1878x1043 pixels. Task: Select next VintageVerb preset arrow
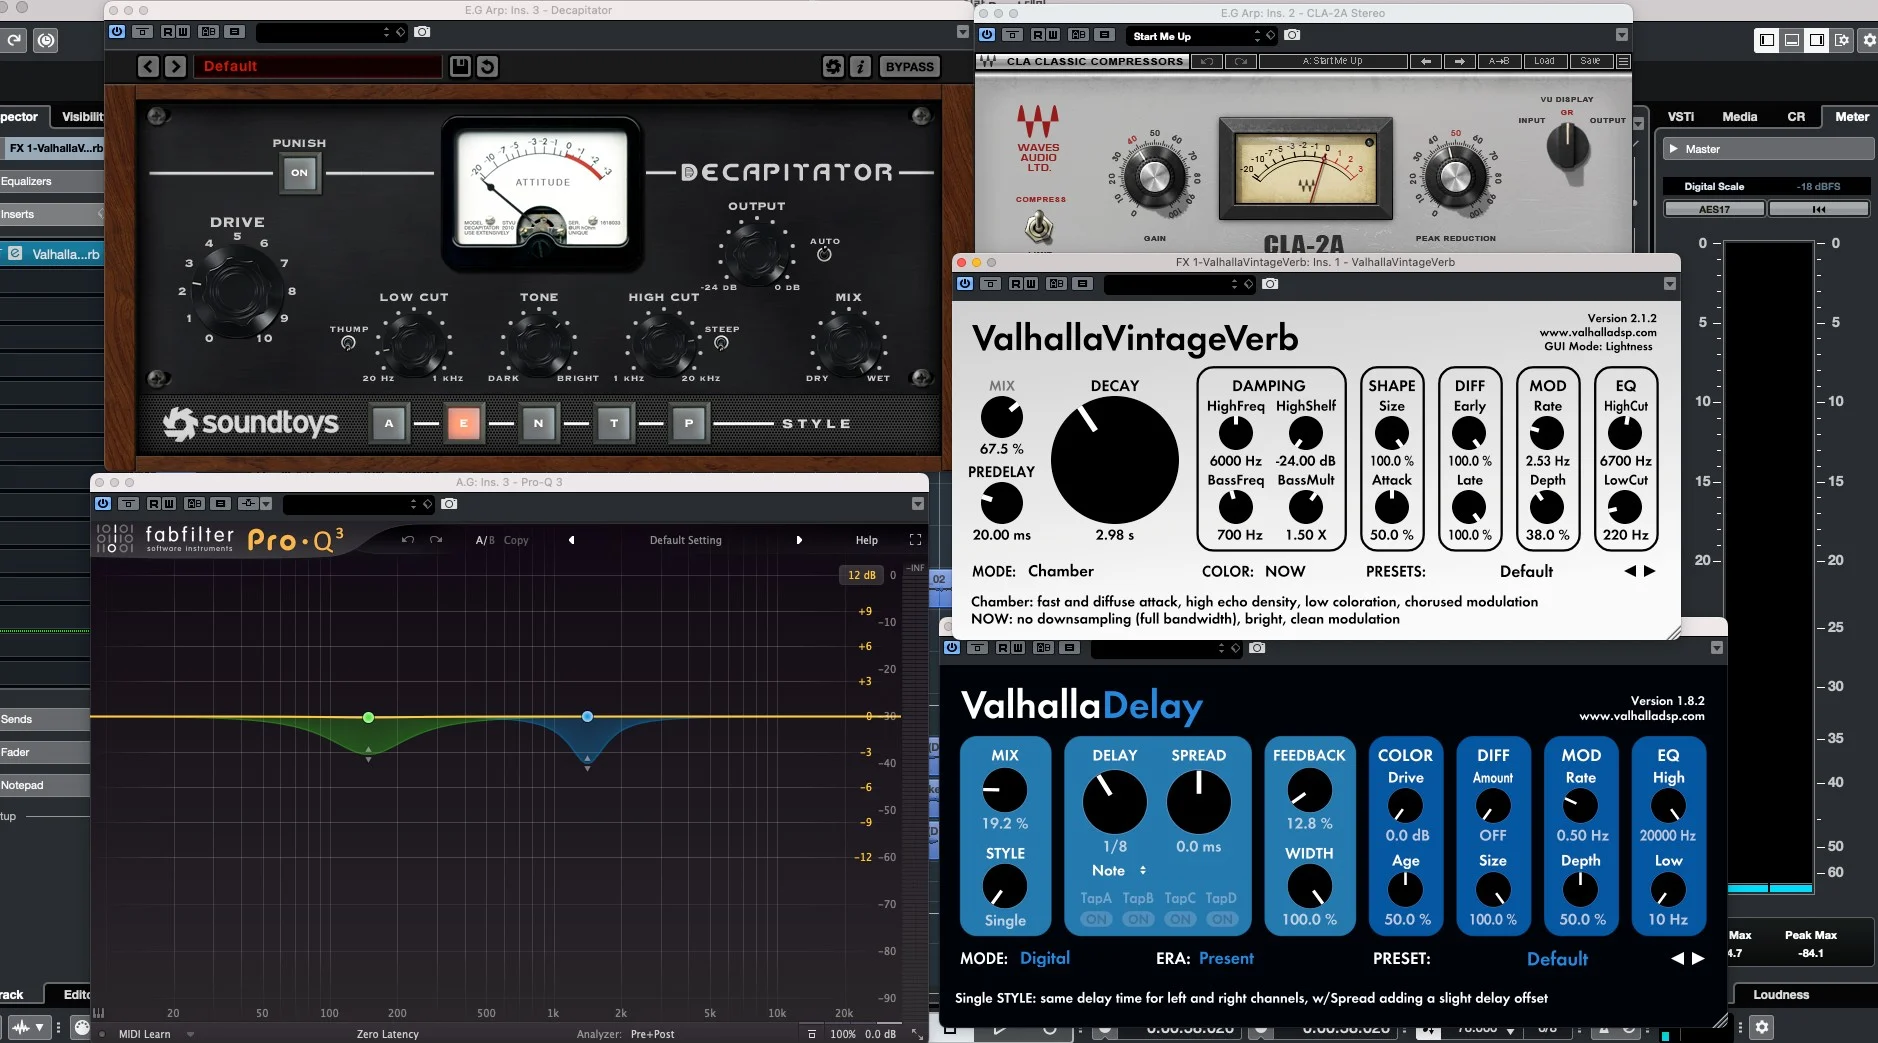(1650, 571)
